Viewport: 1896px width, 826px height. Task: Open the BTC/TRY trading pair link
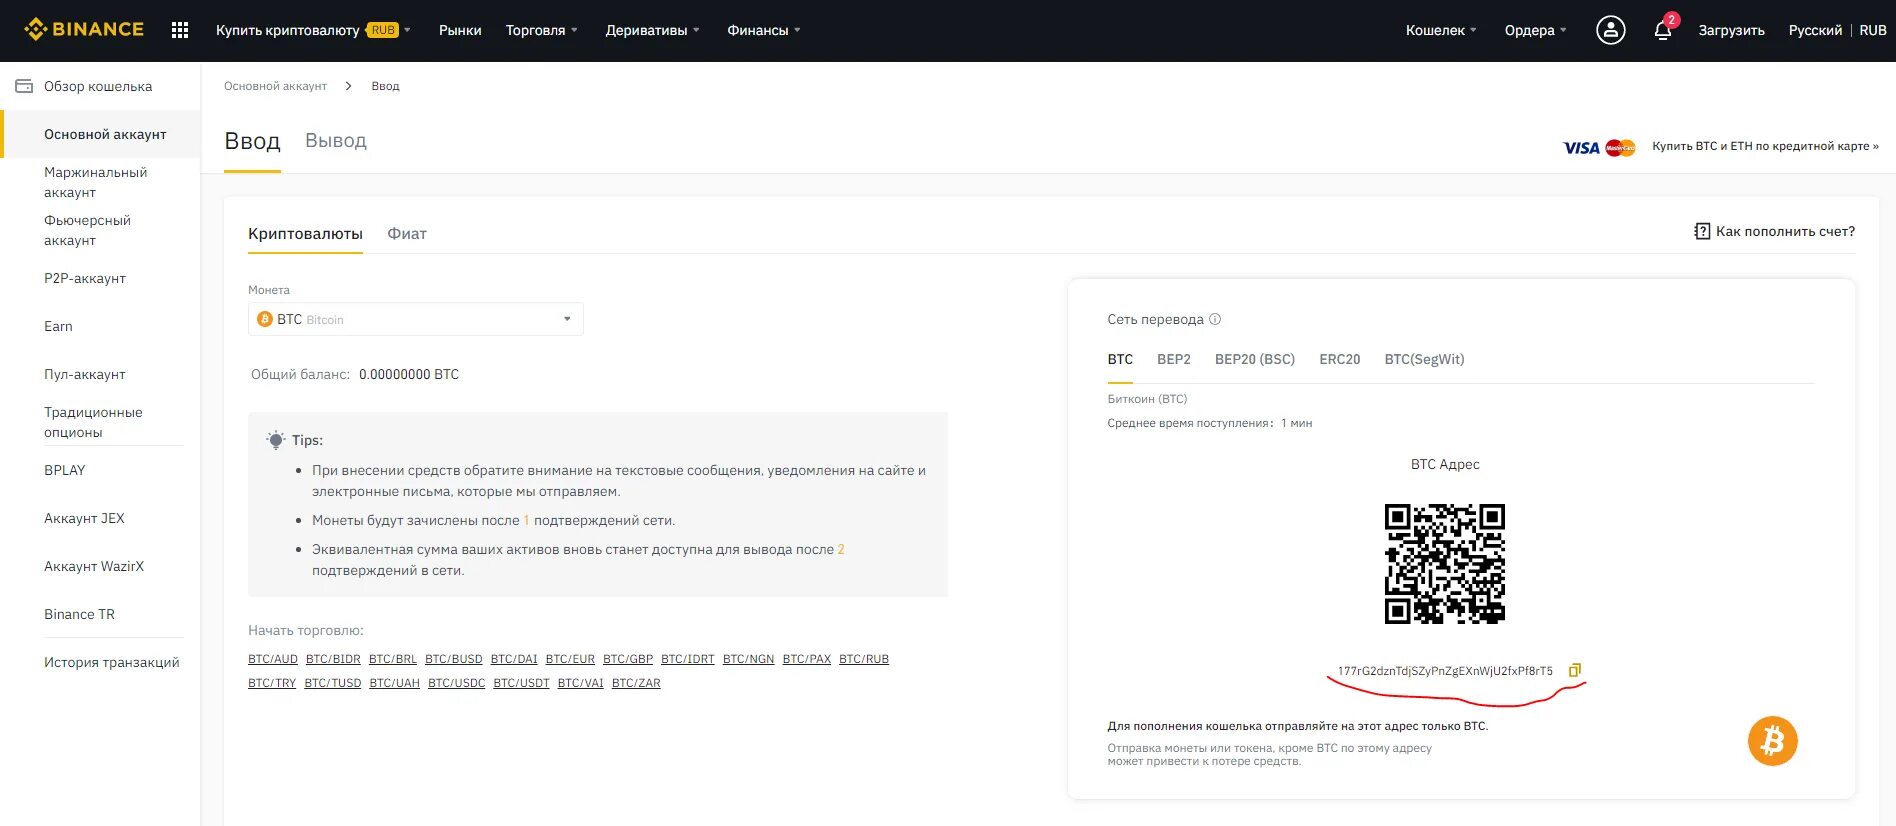pos(272,683)
